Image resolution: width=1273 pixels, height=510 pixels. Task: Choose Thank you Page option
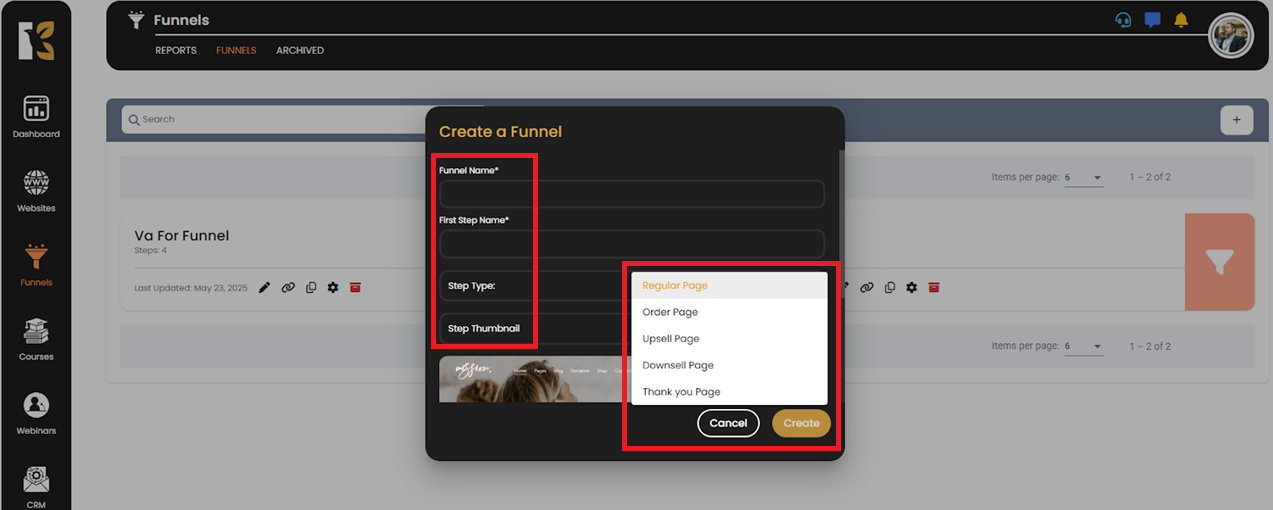pos(681,392)
